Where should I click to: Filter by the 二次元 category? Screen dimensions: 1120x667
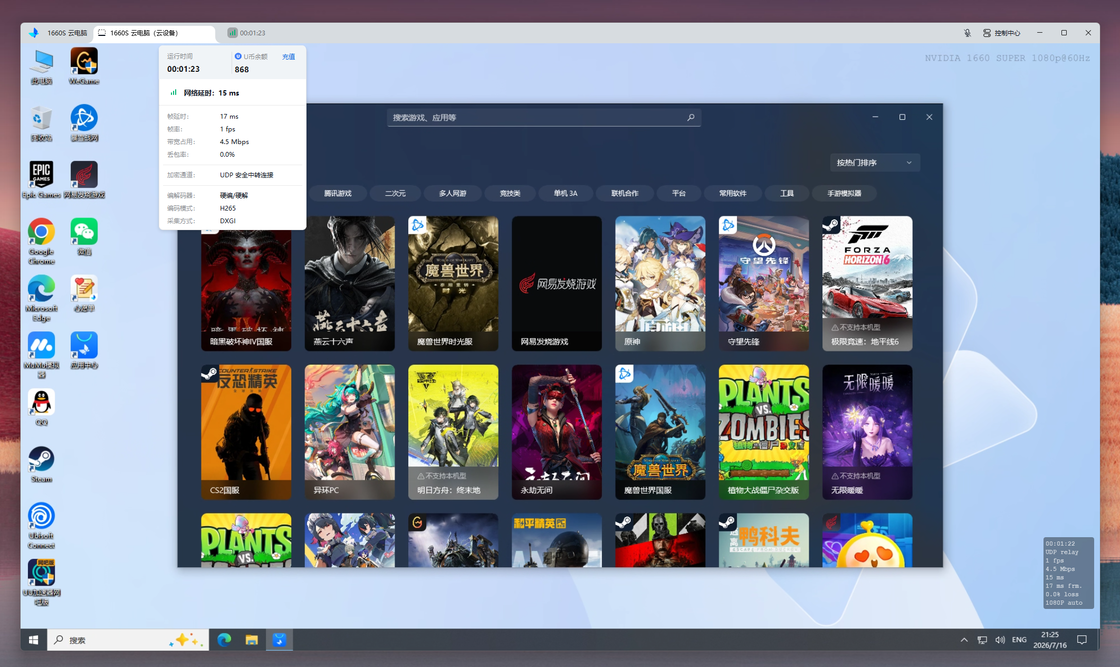click(x=395, y=194)
